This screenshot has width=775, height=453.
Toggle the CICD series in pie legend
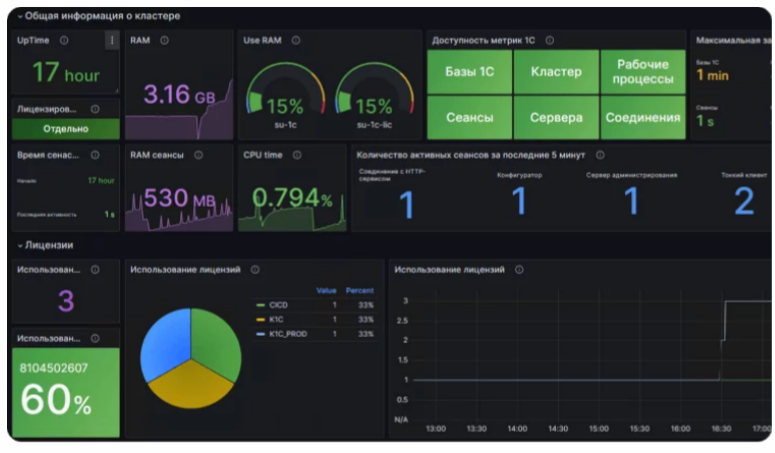click(x=277, y=305)
